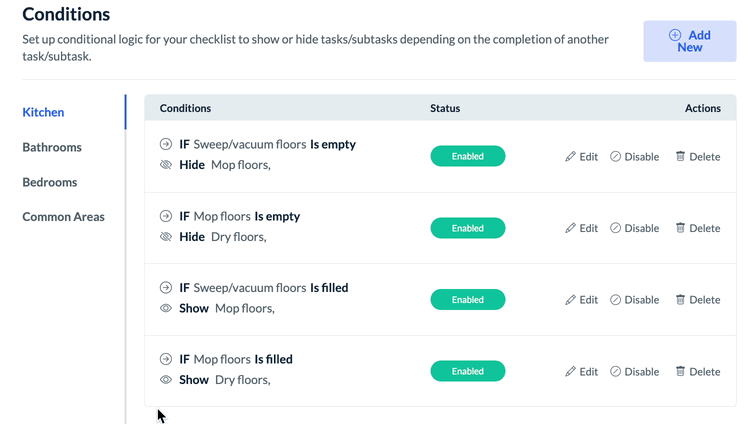Disable the Mop floors Is empty condition
The image size is (750, 424).
click(x=634, y=228)
